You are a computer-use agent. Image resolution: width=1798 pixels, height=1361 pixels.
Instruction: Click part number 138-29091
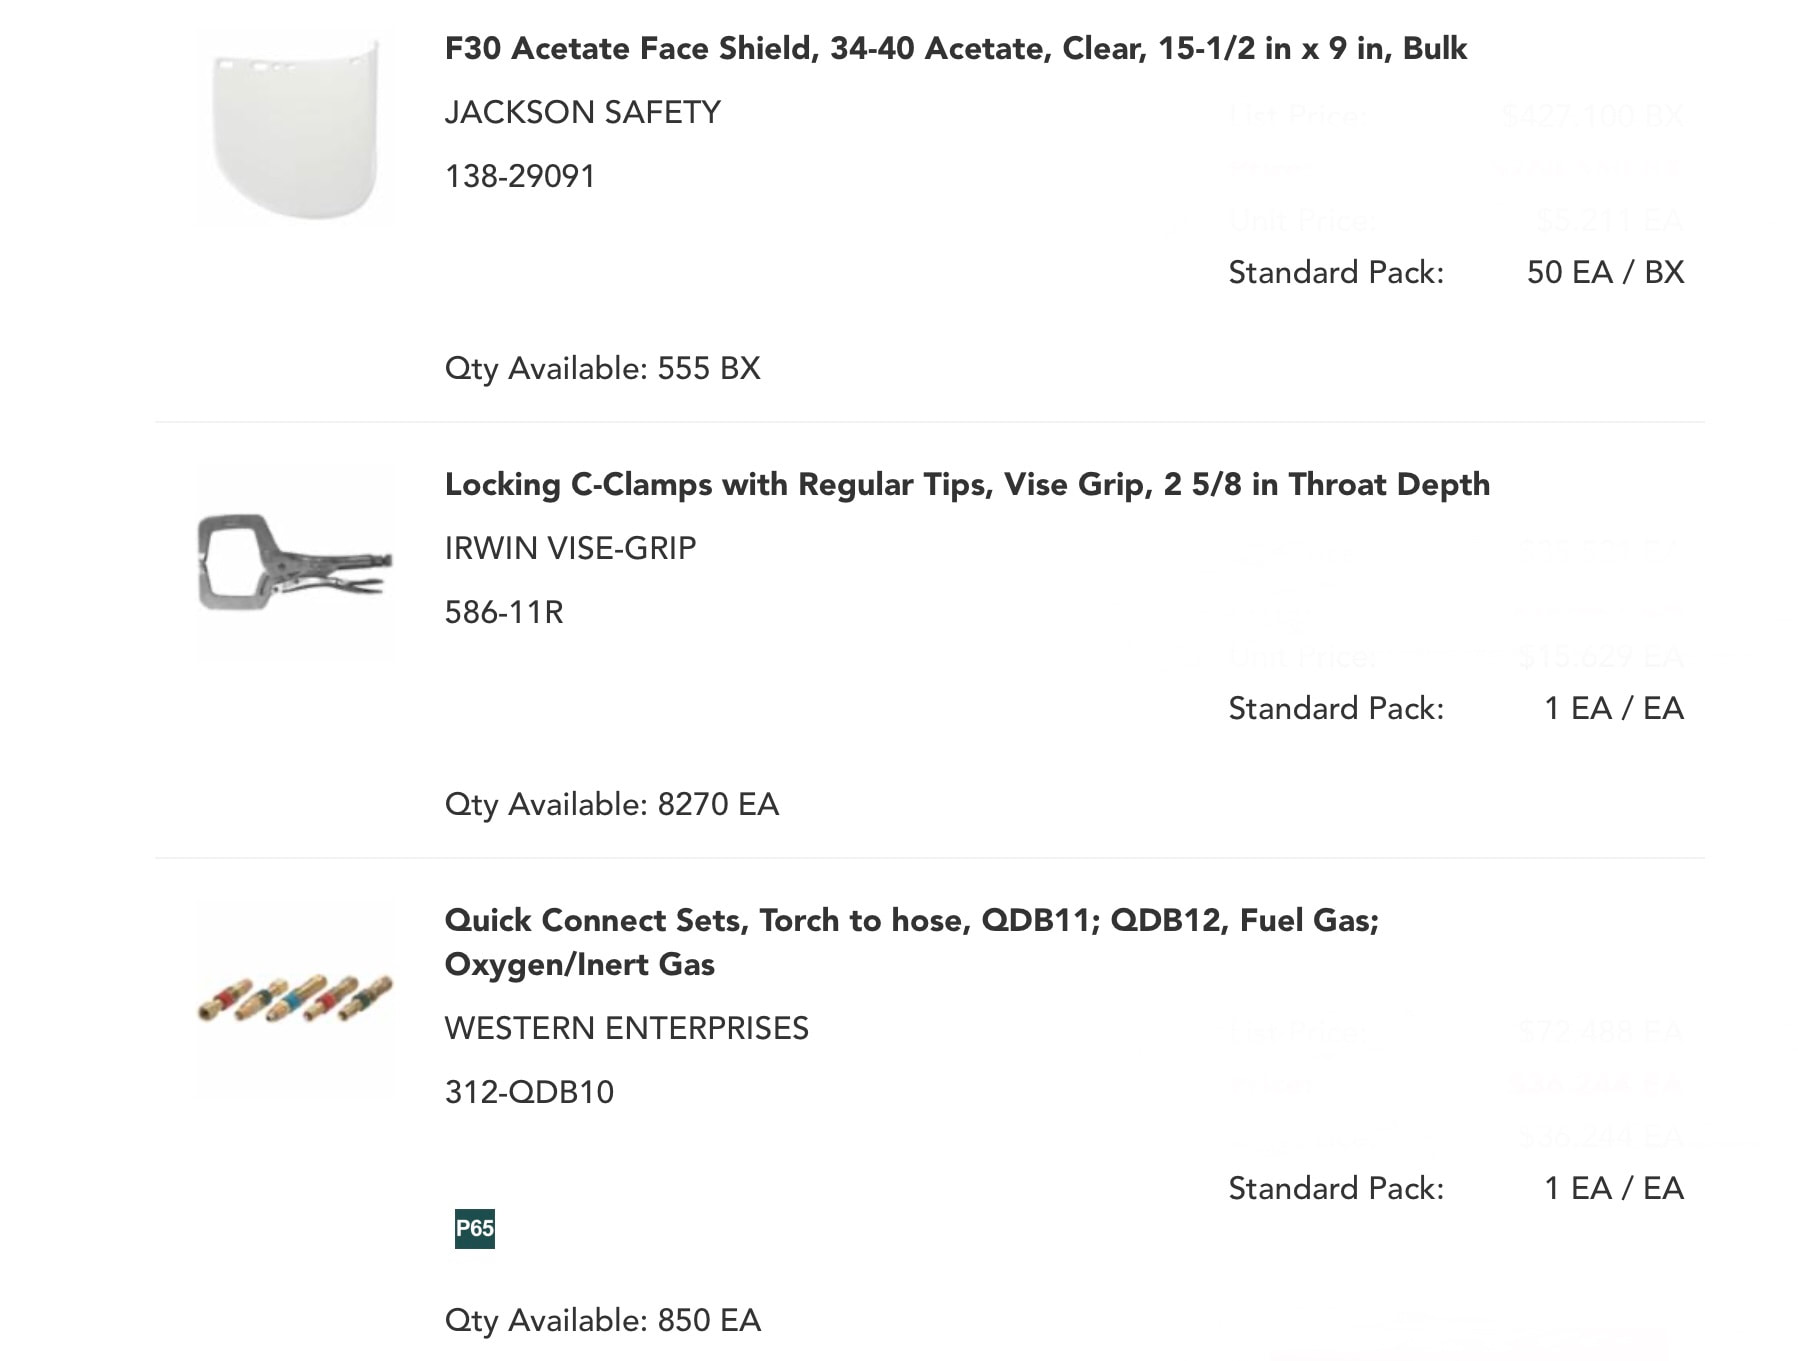pyautogui.click(x=520, y=176)
